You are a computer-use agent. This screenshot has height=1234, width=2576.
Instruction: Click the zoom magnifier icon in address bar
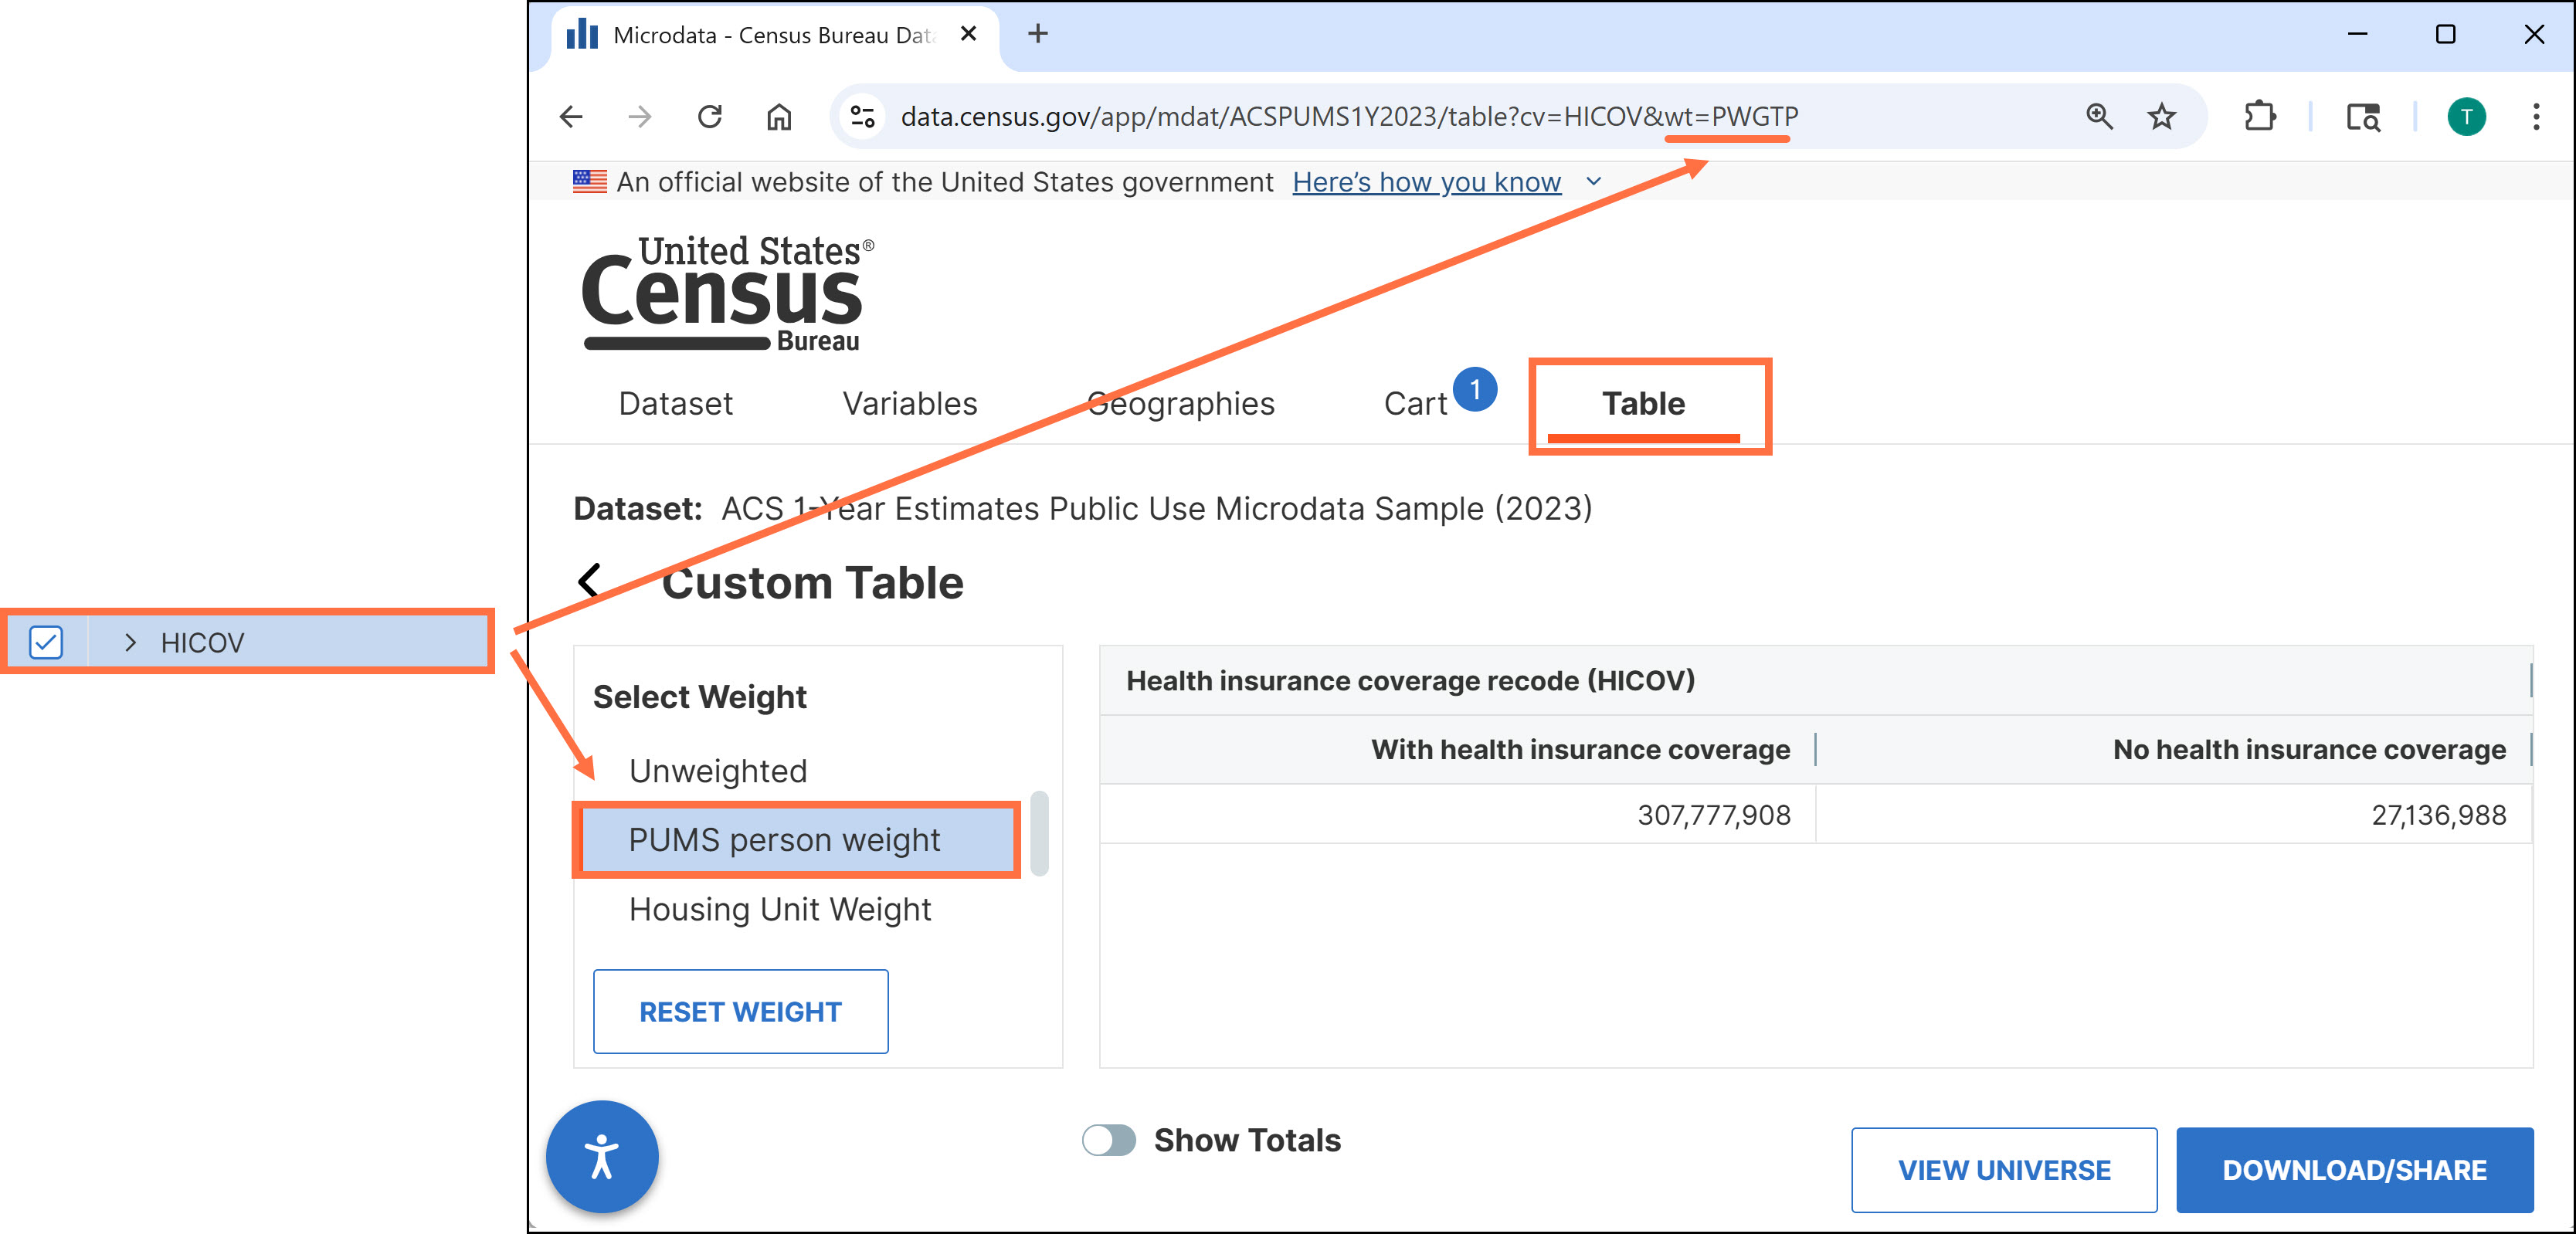[2099, 117]
